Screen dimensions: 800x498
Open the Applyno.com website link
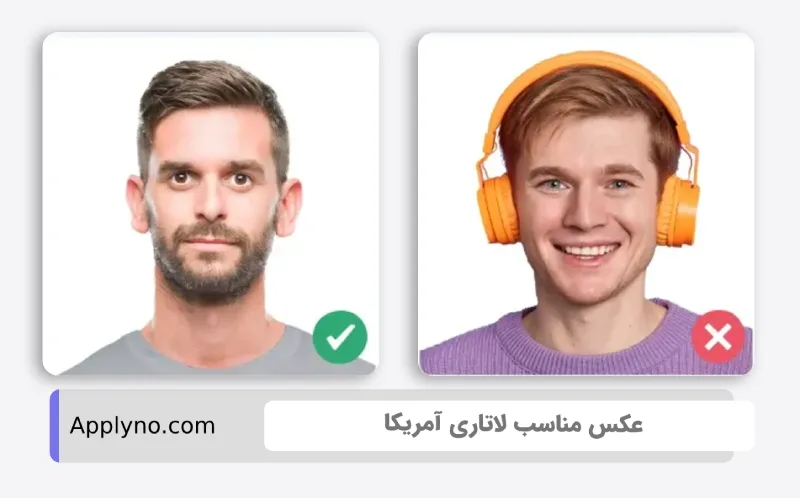point(142,426)
